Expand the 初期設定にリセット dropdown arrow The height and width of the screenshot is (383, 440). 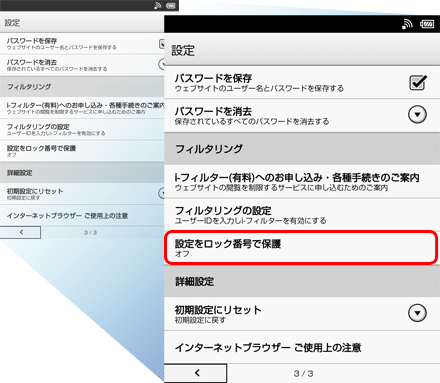click(x=417, y=313)
